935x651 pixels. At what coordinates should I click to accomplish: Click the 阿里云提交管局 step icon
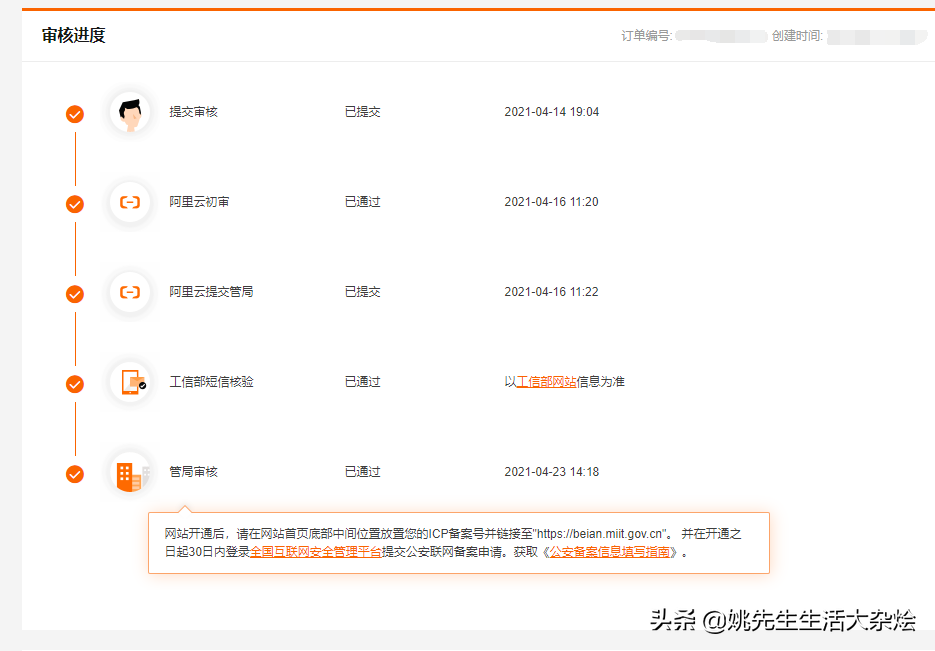coord(130,293)
